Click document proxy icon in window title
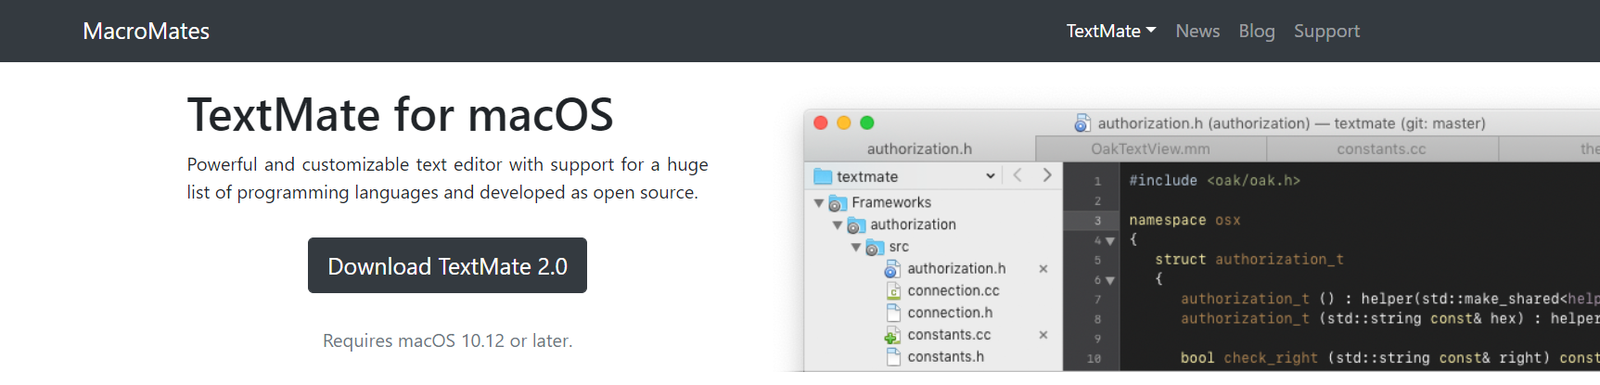 1082,123
